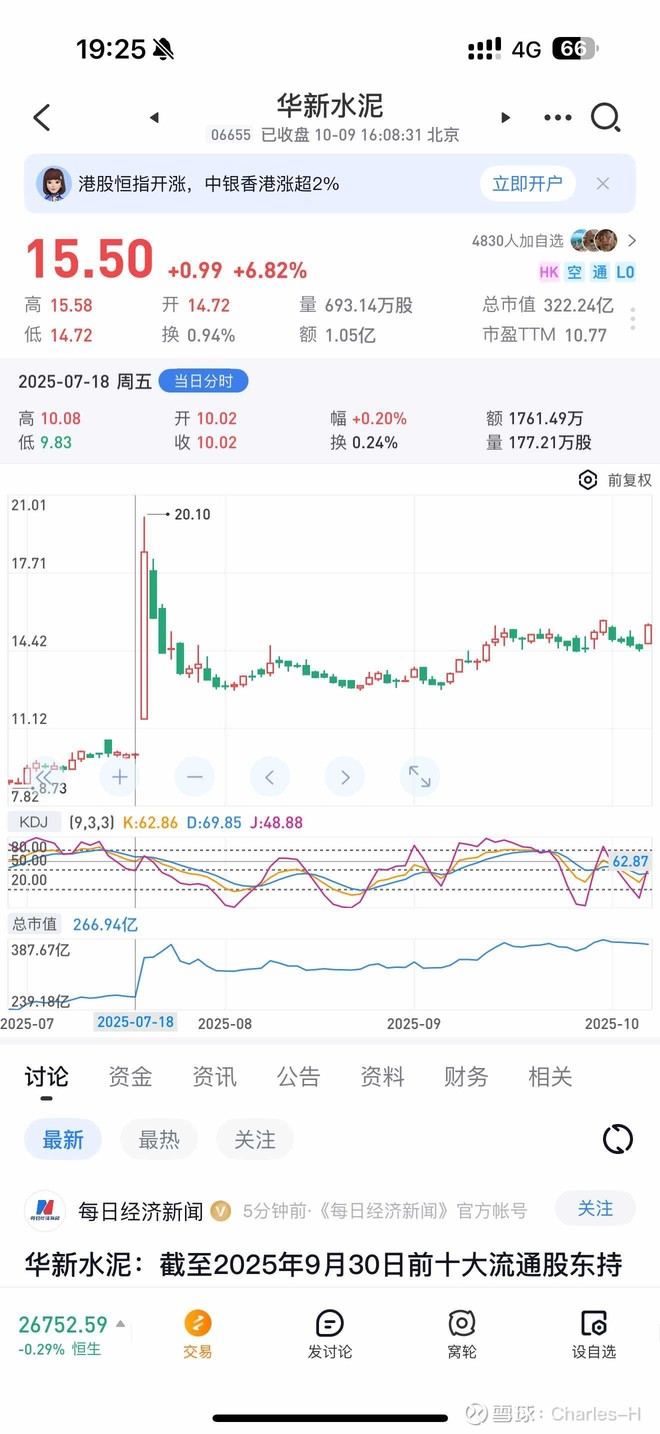This screenshot has width=660, height=1434.
Task: Tap 设自选 to add to watchlist
Action: tap(594, 1334)
